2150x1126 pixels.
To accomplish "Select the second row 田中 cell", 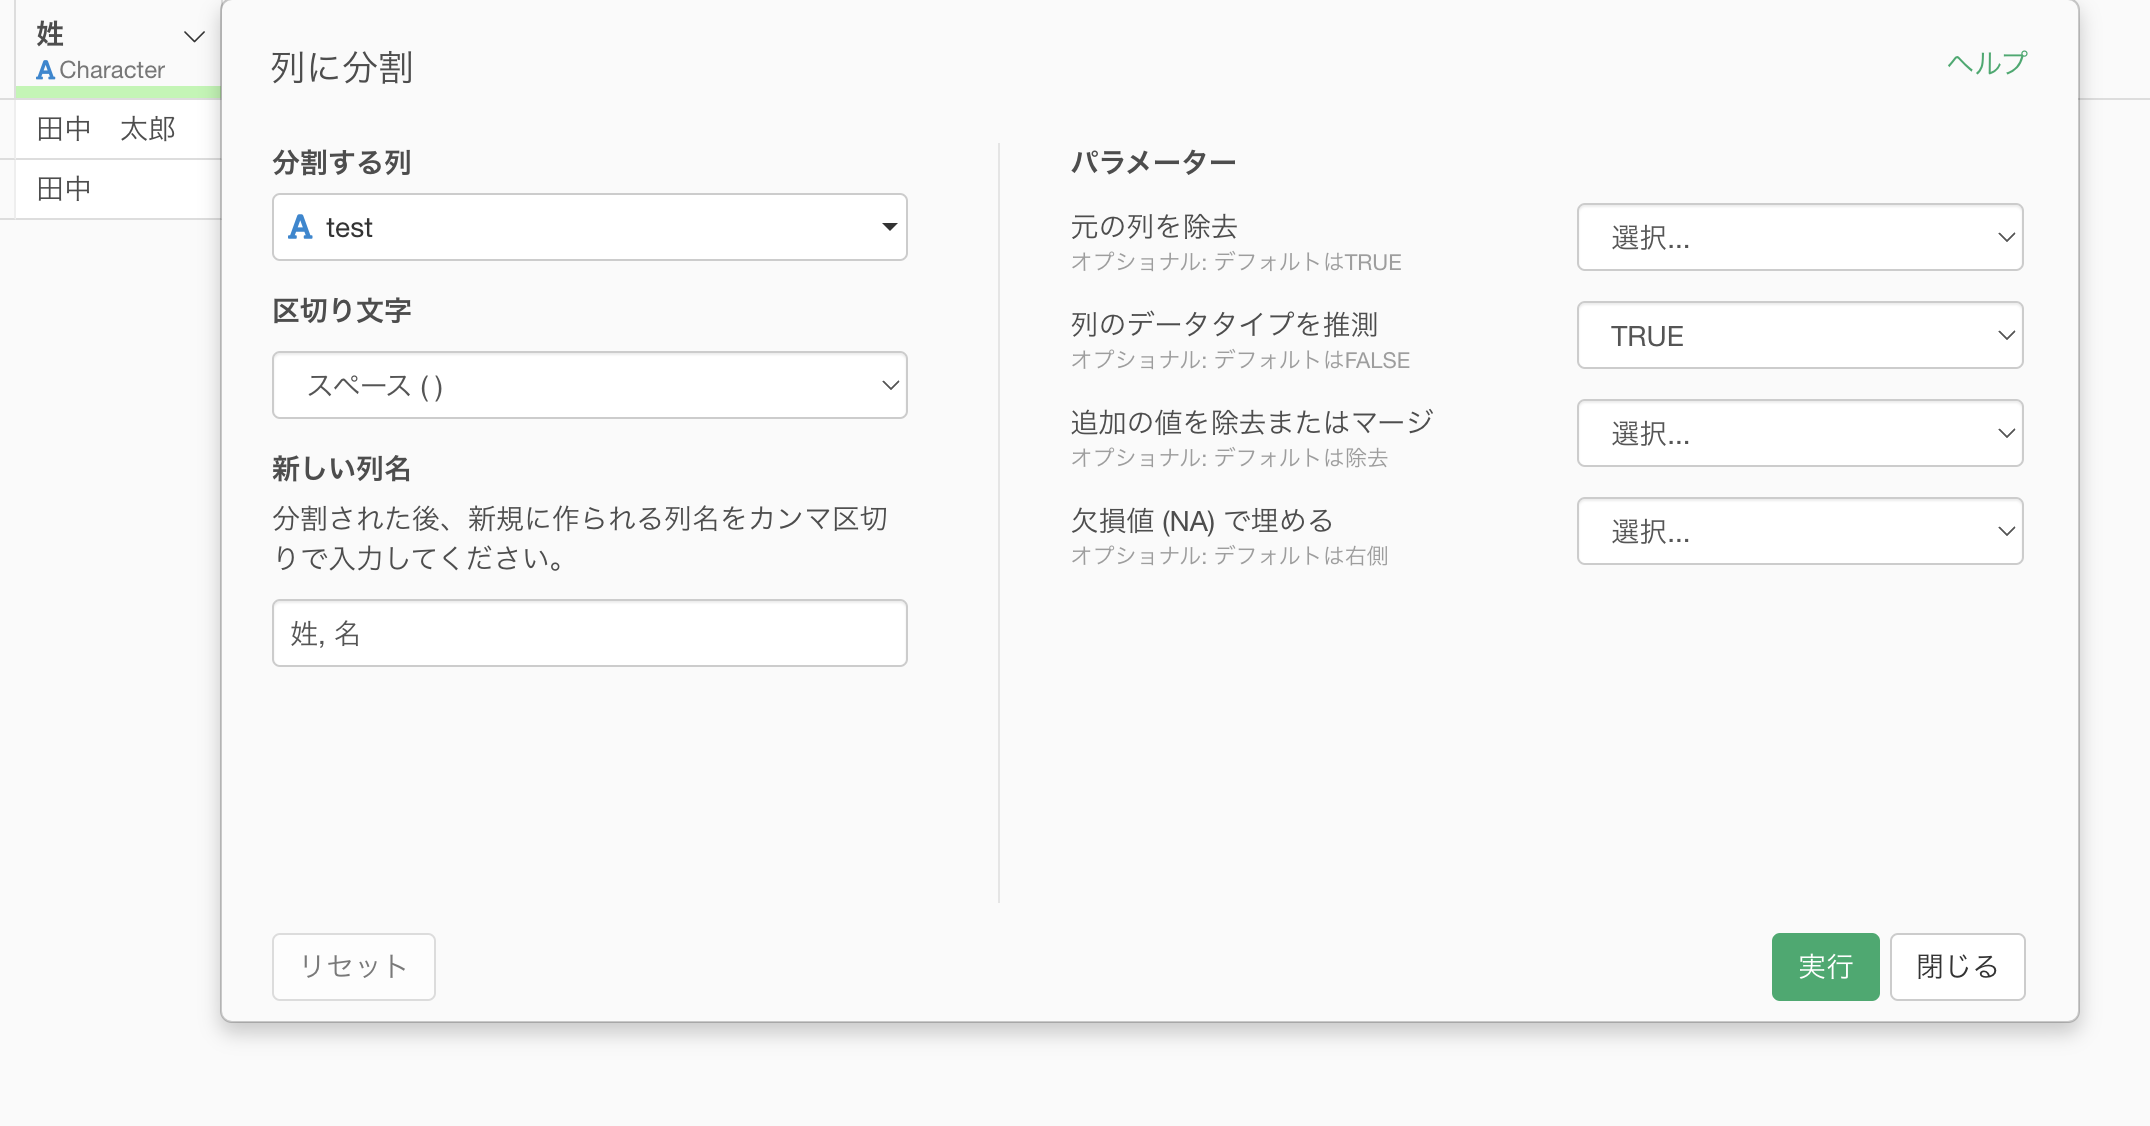I will [65, 188].
